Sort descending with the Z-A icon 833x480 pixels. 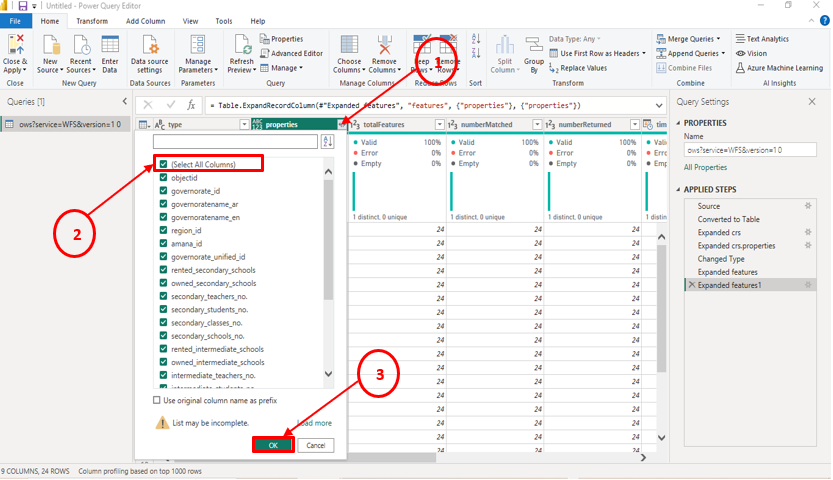[476, 53]
